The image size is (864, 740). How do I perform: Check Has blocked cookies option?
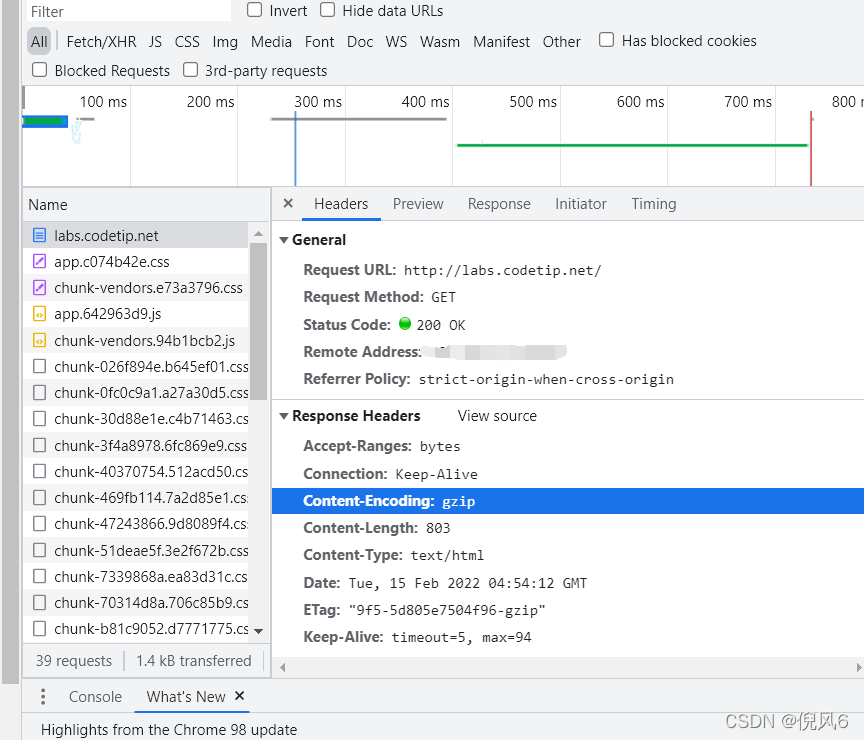click(606, 40)
